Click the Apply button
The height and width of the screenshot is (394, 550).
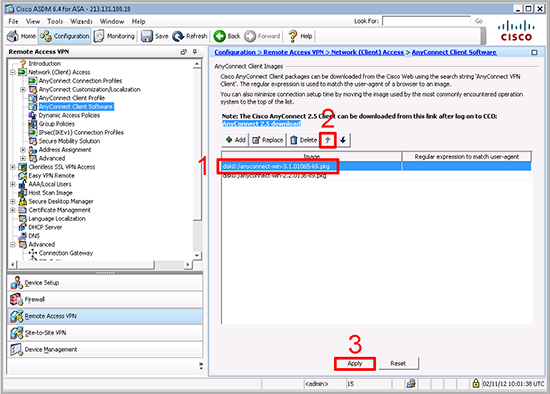pos(355,363)
